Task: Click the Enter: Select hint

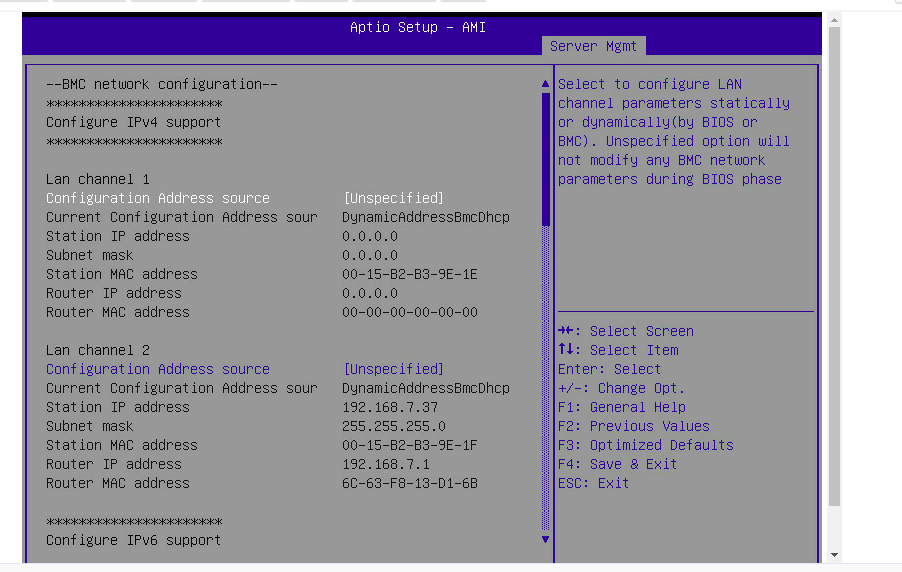Action: (x=610, y=369)
